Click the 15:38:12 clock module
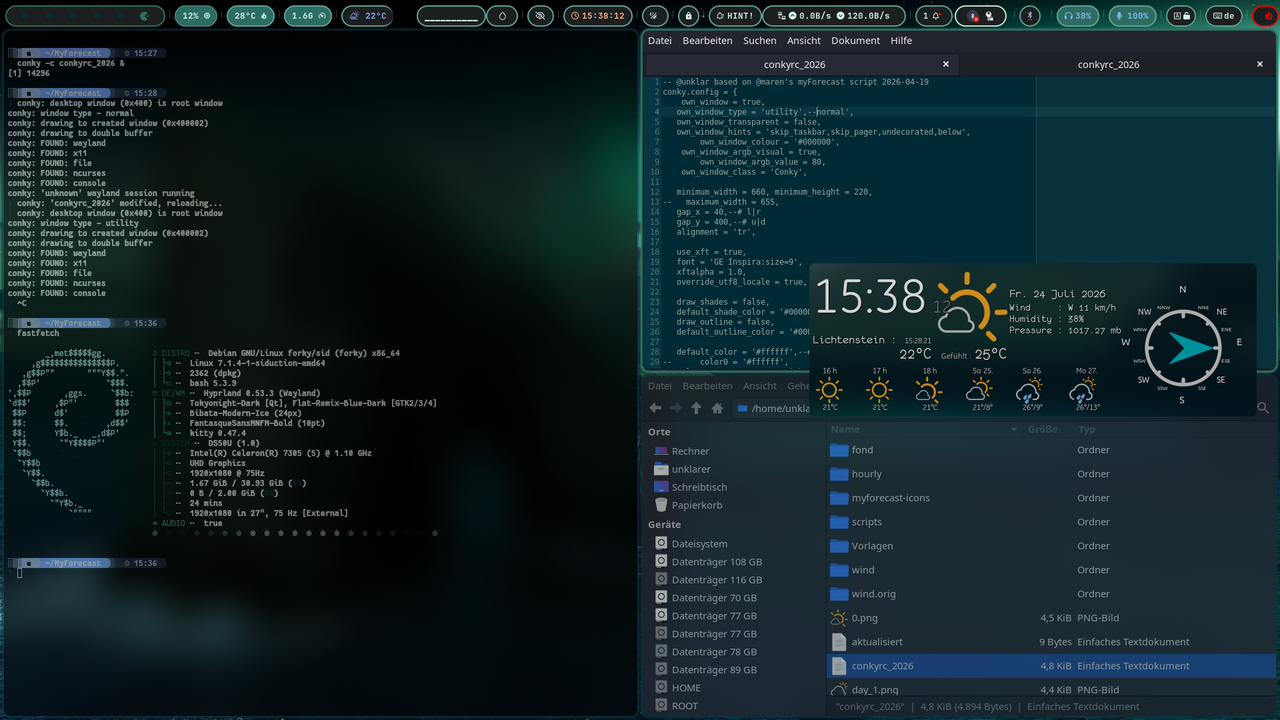 click(x=598, y=16)
